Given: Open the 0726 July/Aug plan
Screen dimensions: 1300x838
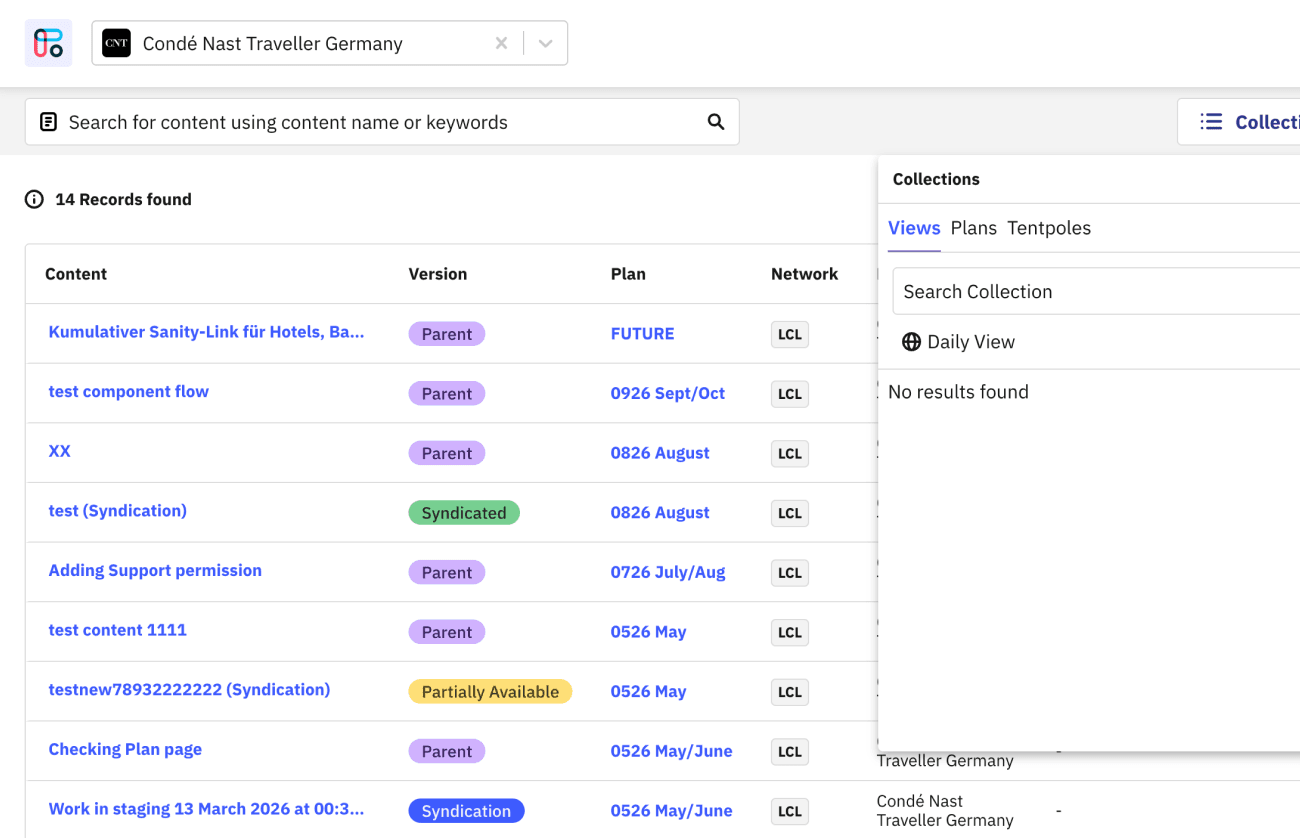Looking at the screenshot, I should [668, 572].
